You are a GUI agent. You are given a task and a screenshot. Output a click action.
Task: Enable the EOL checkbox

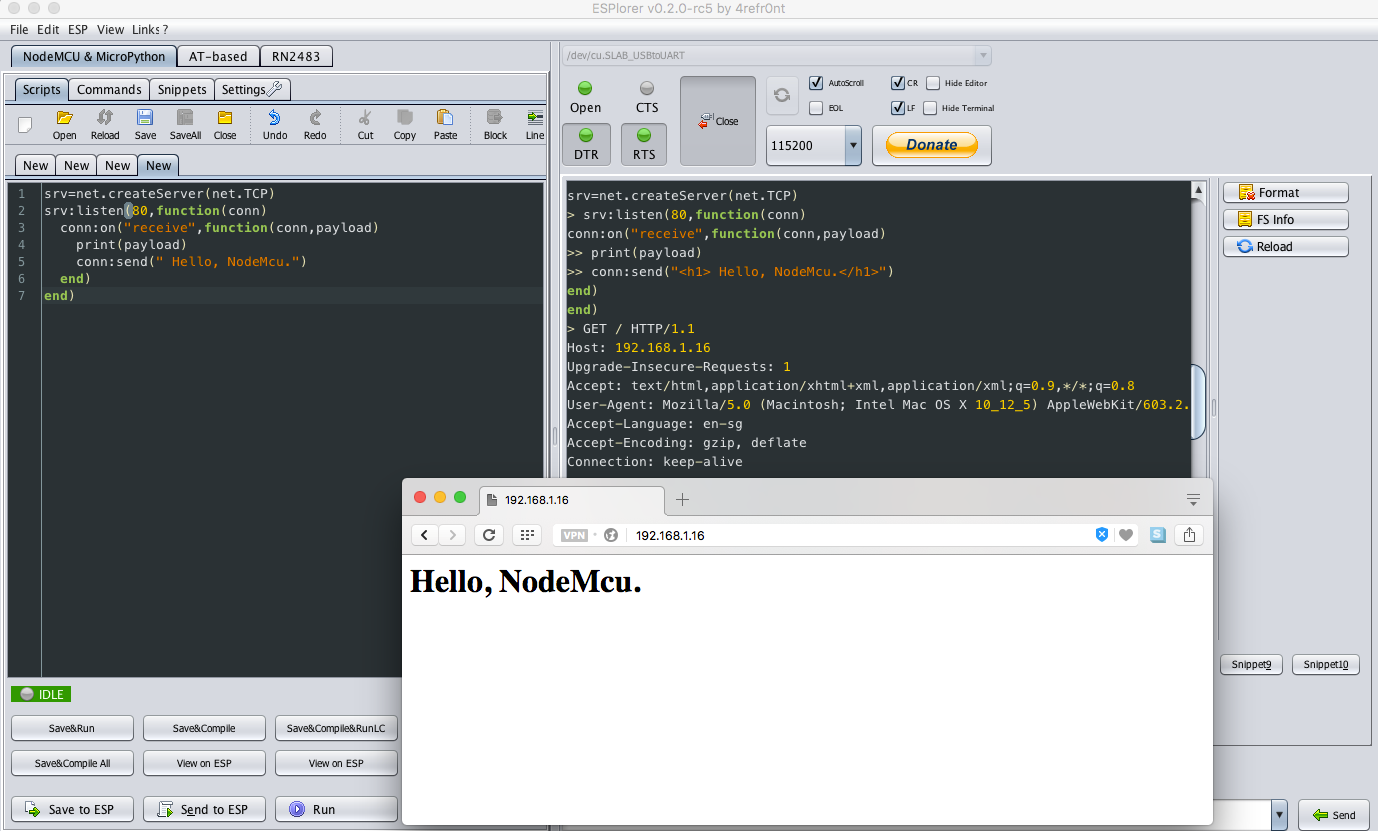816,107
